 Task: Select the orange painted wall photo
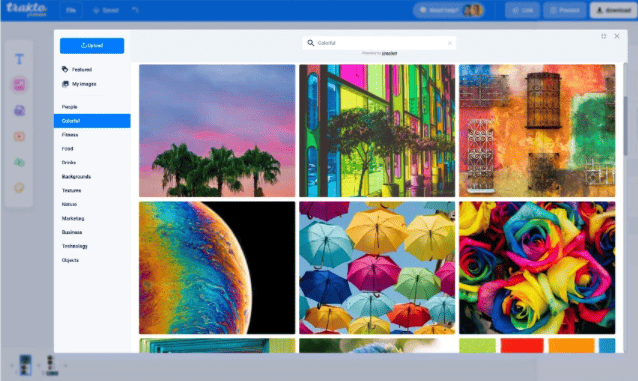[x=537, y=131]
